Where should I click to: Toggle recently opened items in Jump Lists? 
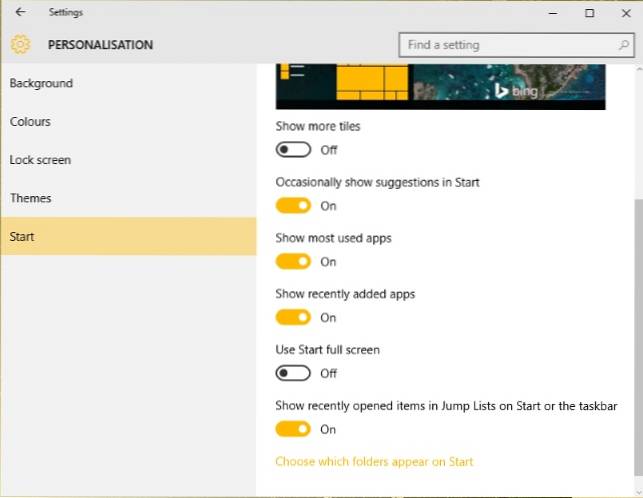[293, 429]
